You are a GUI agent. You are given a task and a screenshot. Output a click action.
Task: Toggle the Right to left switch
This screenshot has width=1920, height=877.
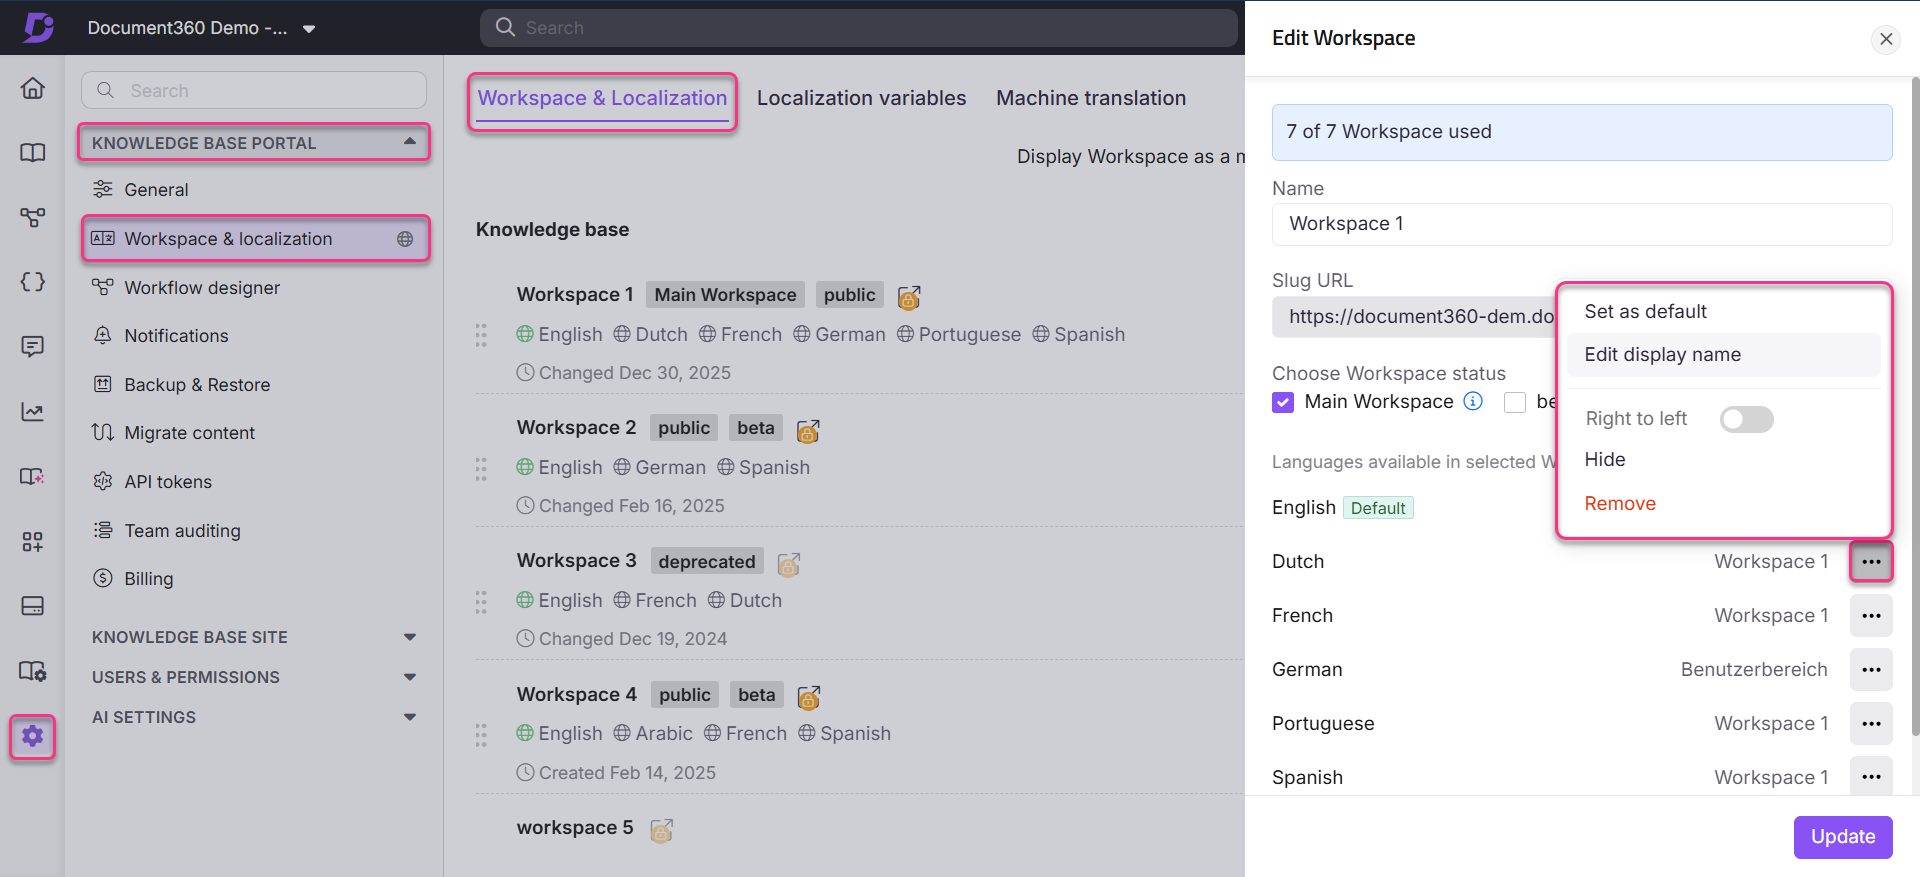pos(1745,419)
